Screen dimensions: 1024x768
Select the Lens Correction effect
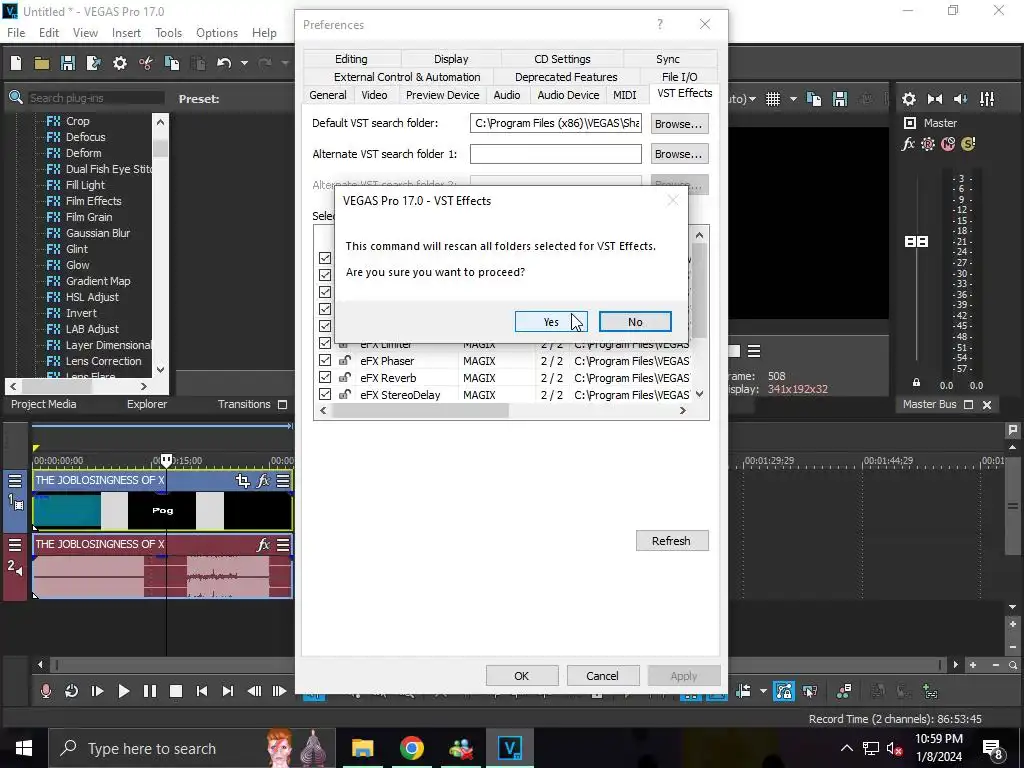tap(103, 361)
